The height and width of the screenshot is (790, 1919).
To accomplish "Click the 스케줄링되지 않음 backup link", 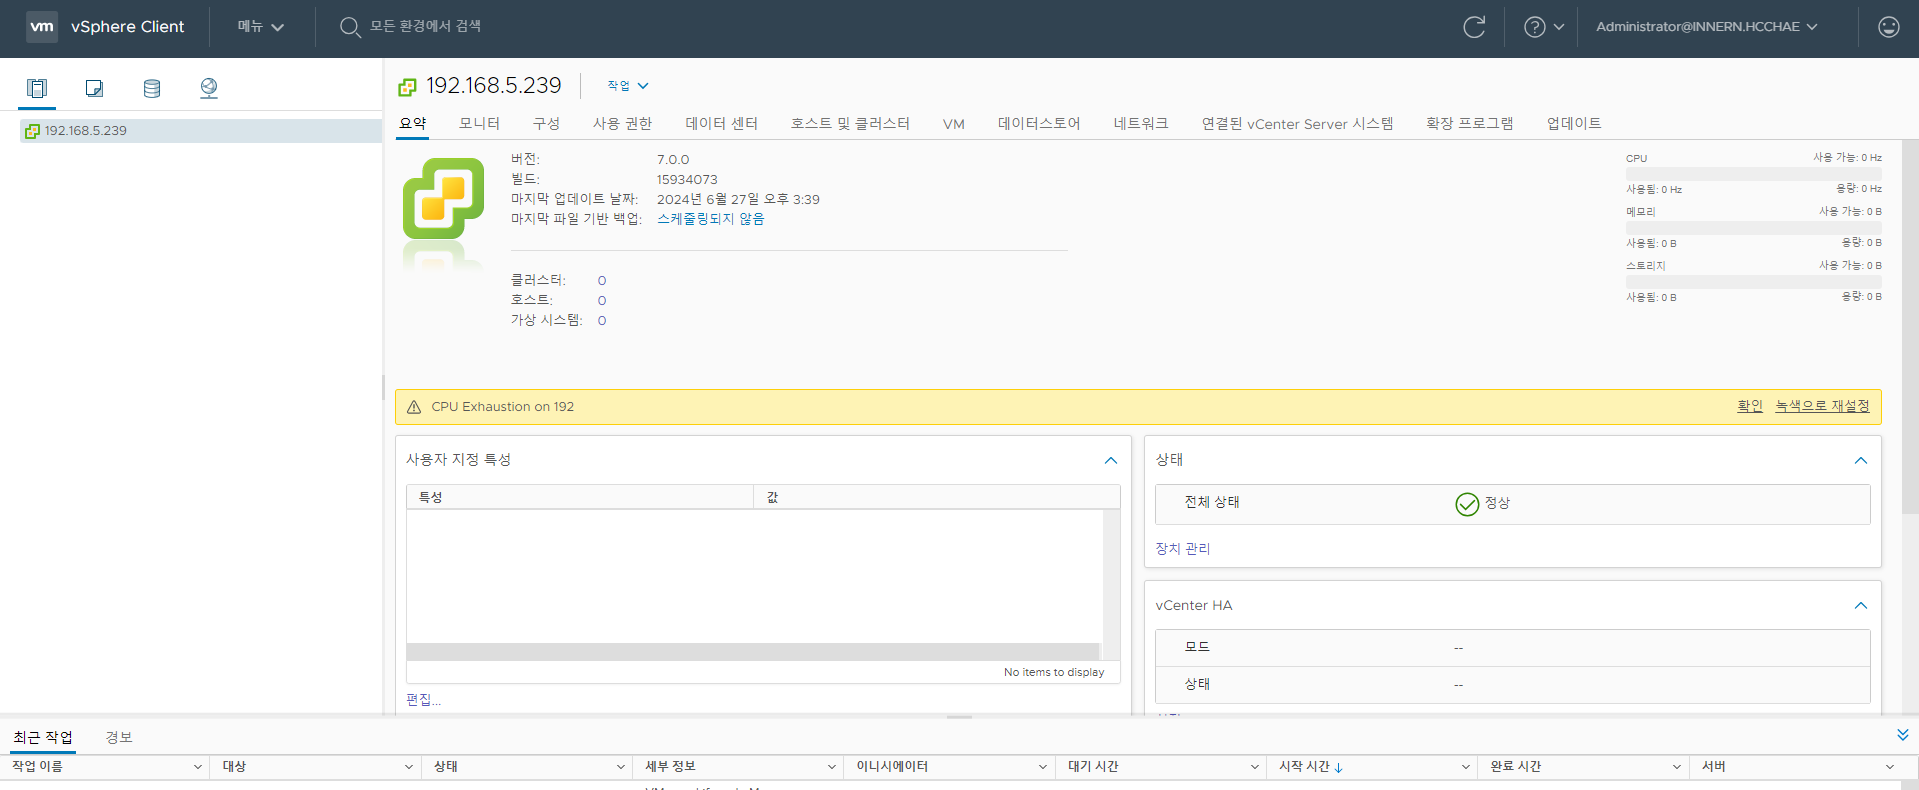I will 710,219.
